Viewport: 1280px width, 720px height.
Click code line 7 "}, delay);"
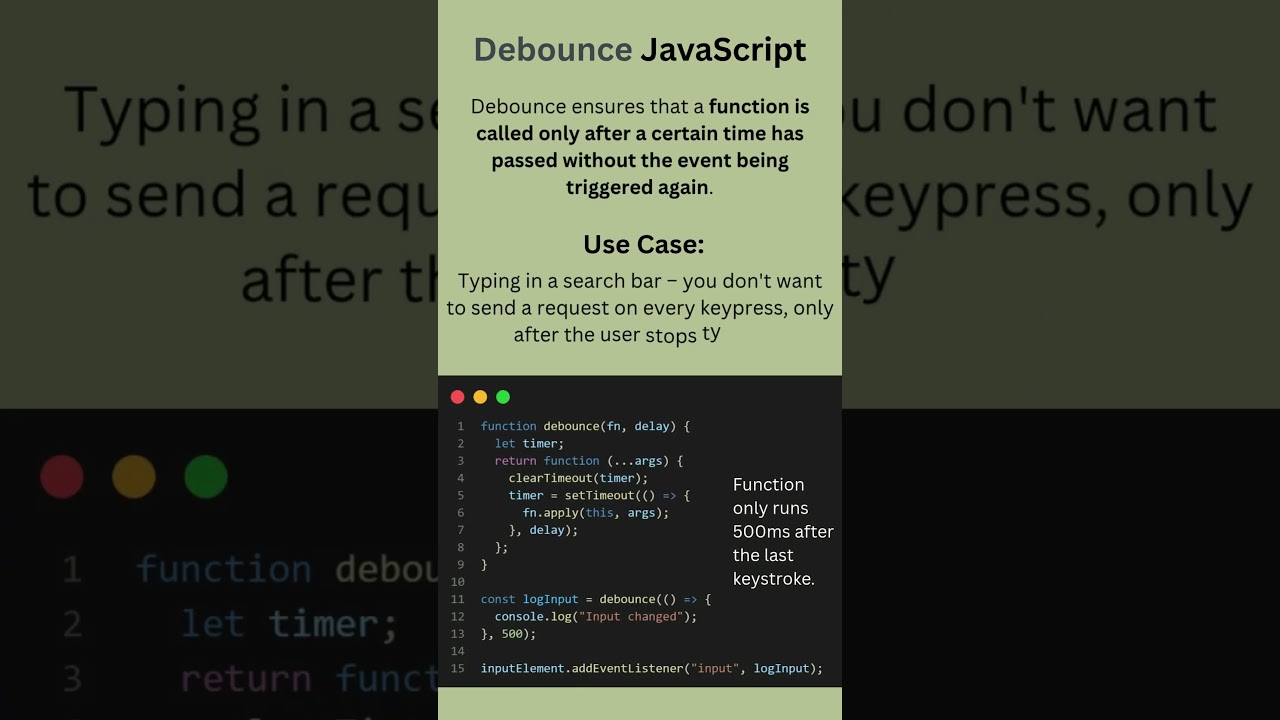pyautogui.click(x=543, y=530)
